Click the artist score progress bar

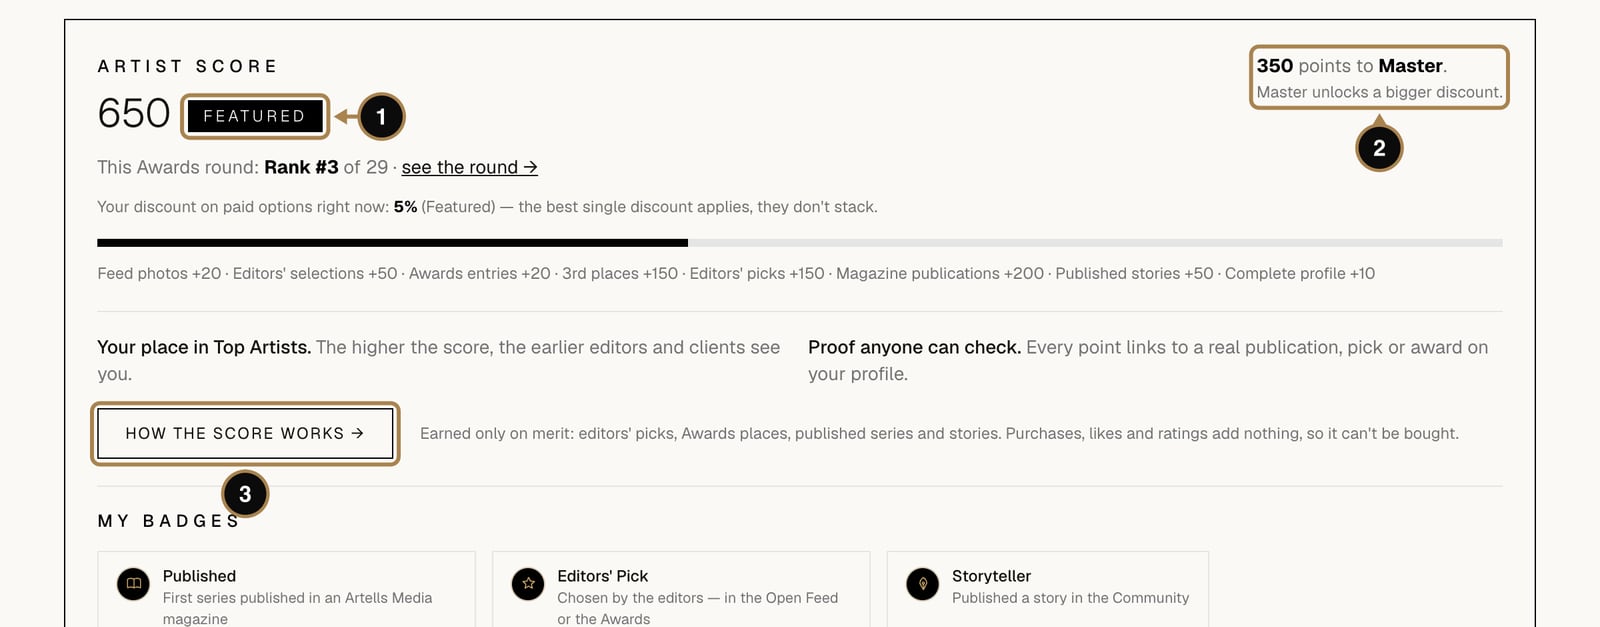coord(800,242)
